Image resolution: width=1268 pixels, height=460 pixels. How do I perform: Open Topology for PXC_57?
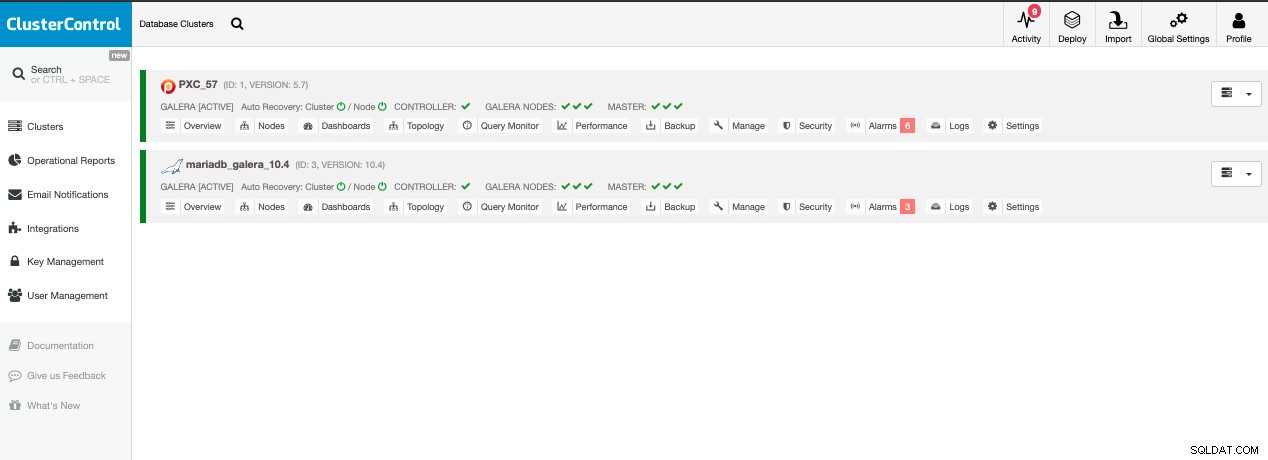coord(417,126)
